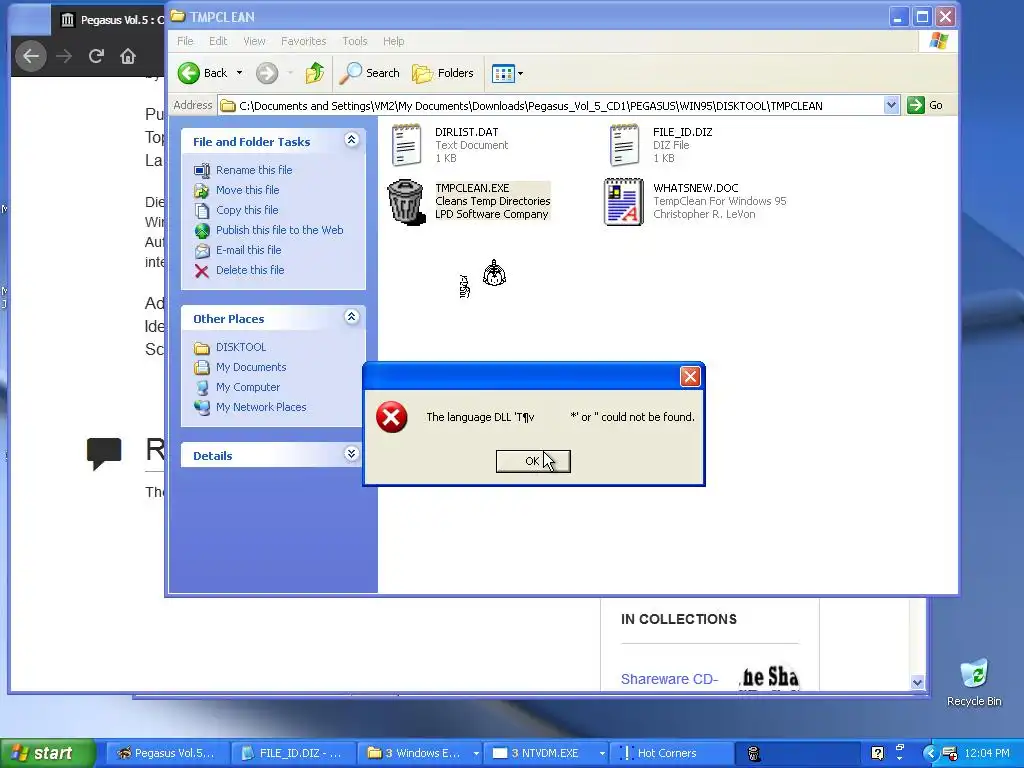Open the NTVDM.EXE taskbar group
The width and height of the screenshot is (1024, 768).
coord(547,753)
